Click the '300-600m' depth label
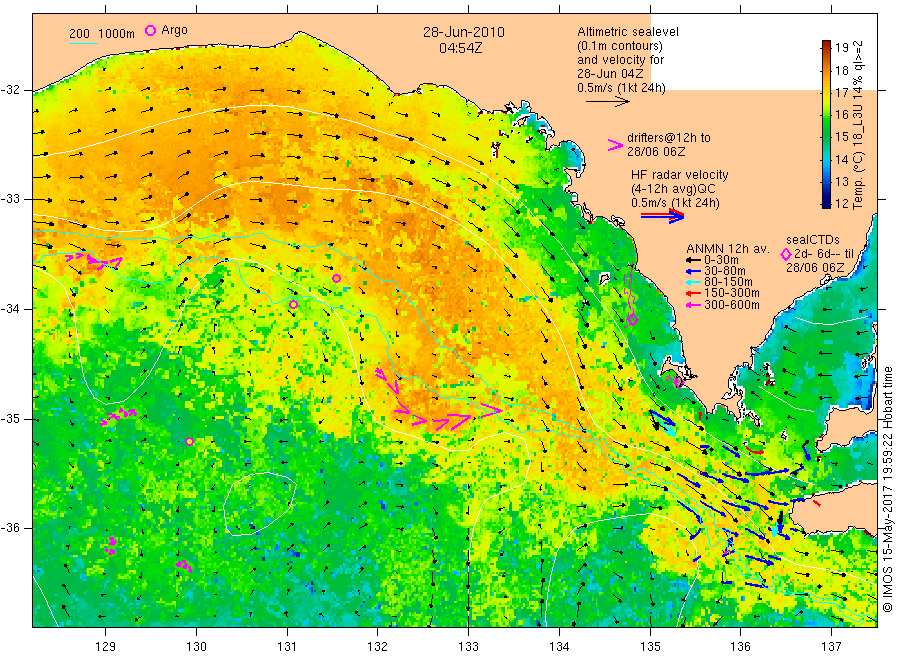Viewport: 900px width, 660px height. [732, 305]
